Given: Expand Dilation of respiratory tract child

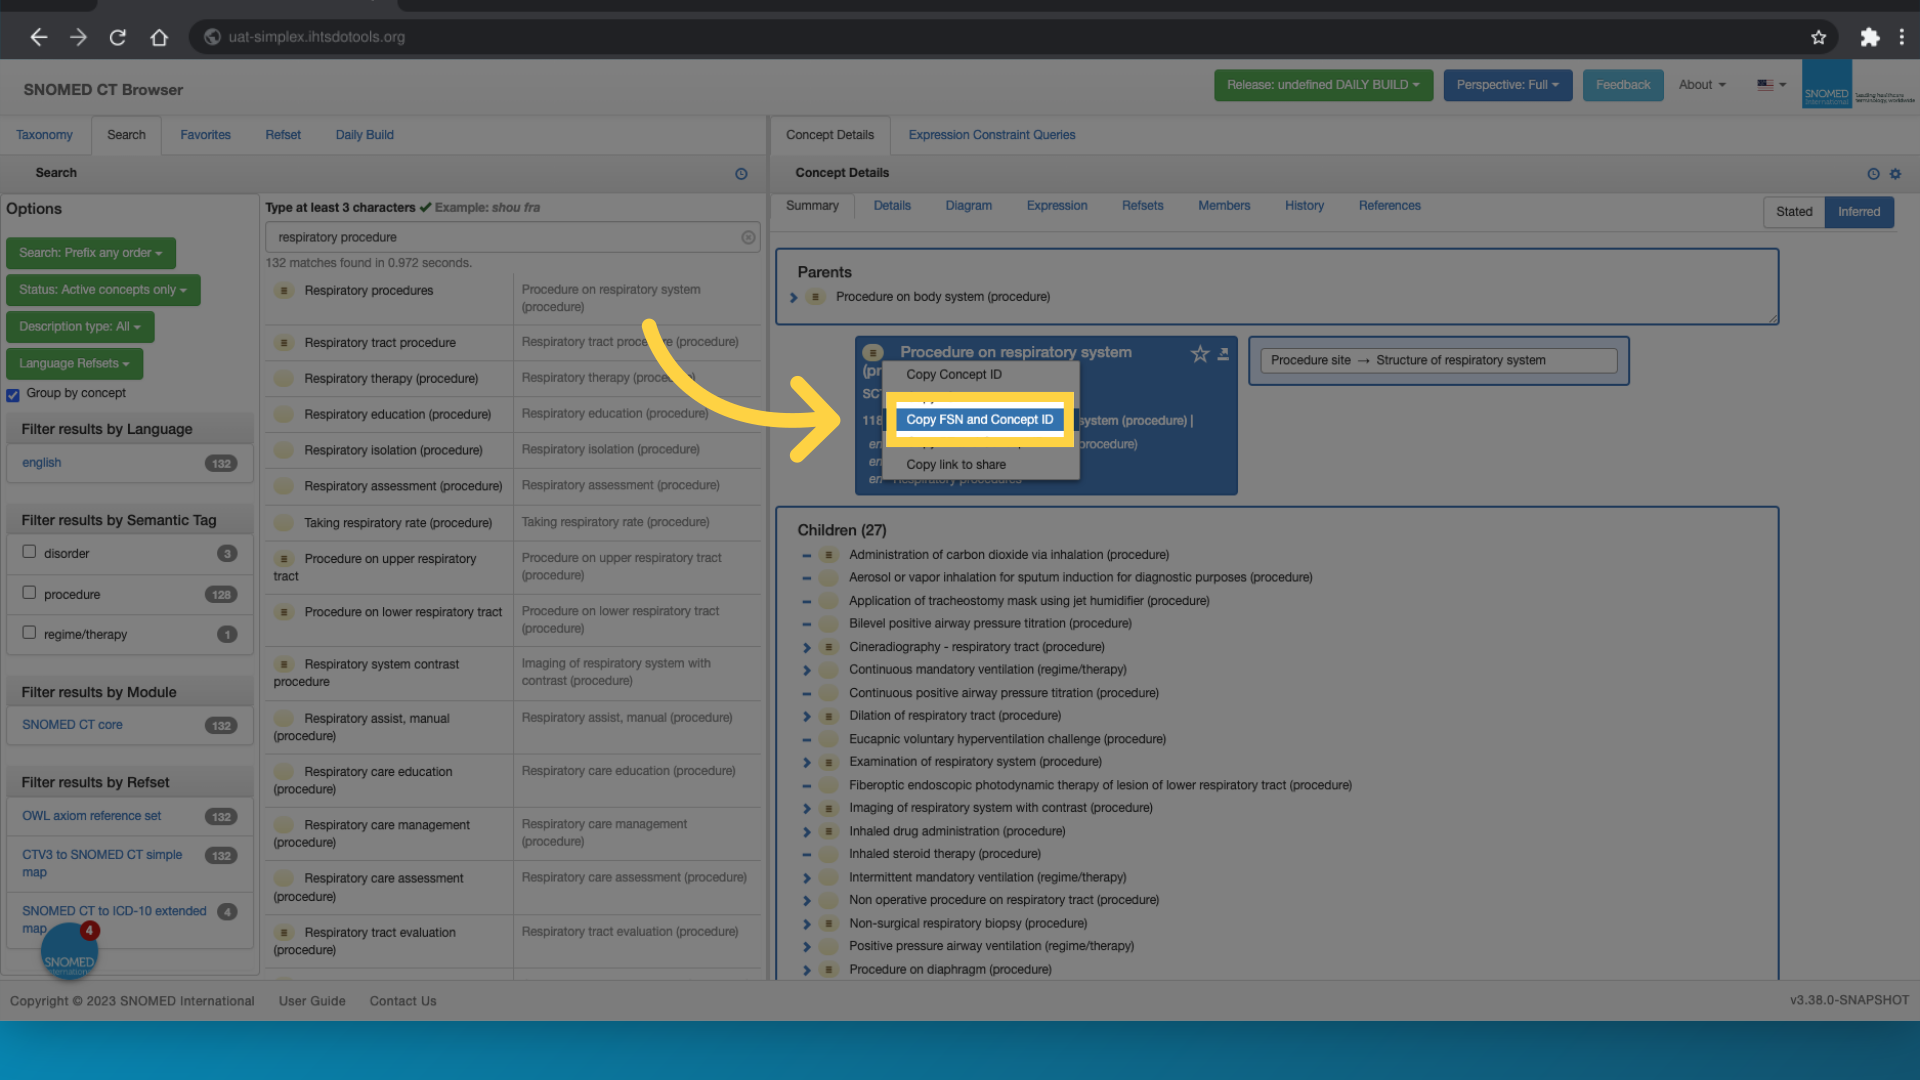Looking at the screenshot, I should coord(807,716).
